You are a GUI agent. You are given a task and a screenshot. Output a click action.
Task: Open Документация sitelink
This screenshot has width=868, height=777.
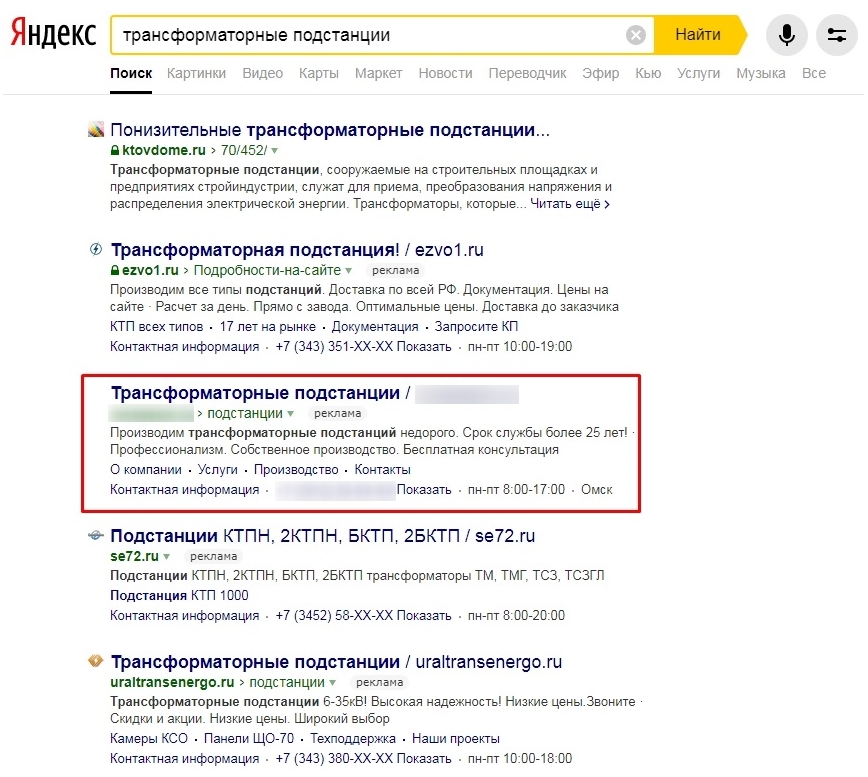click(x=375, y=327)
